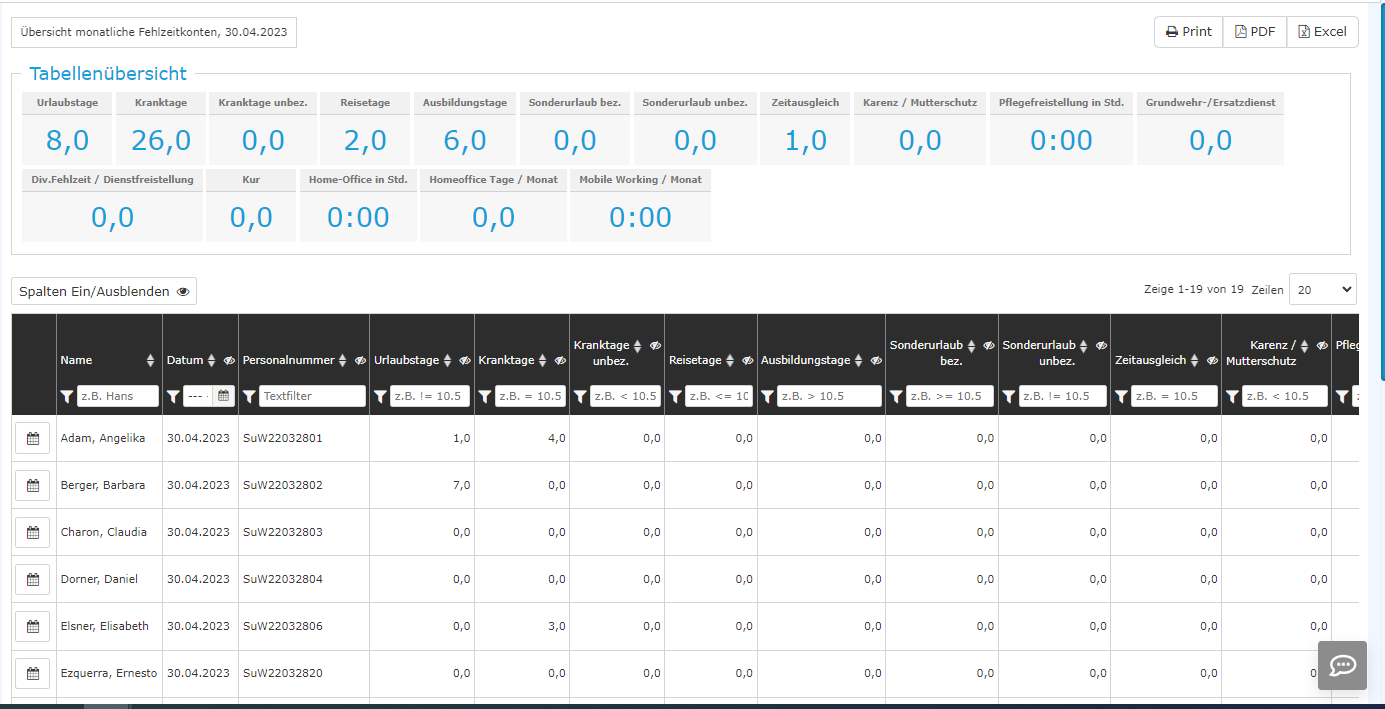Image resolution: width=1385 pixels, height=709 pixels.
Task: Click the Print button
Action: [x=1189, y=32]
